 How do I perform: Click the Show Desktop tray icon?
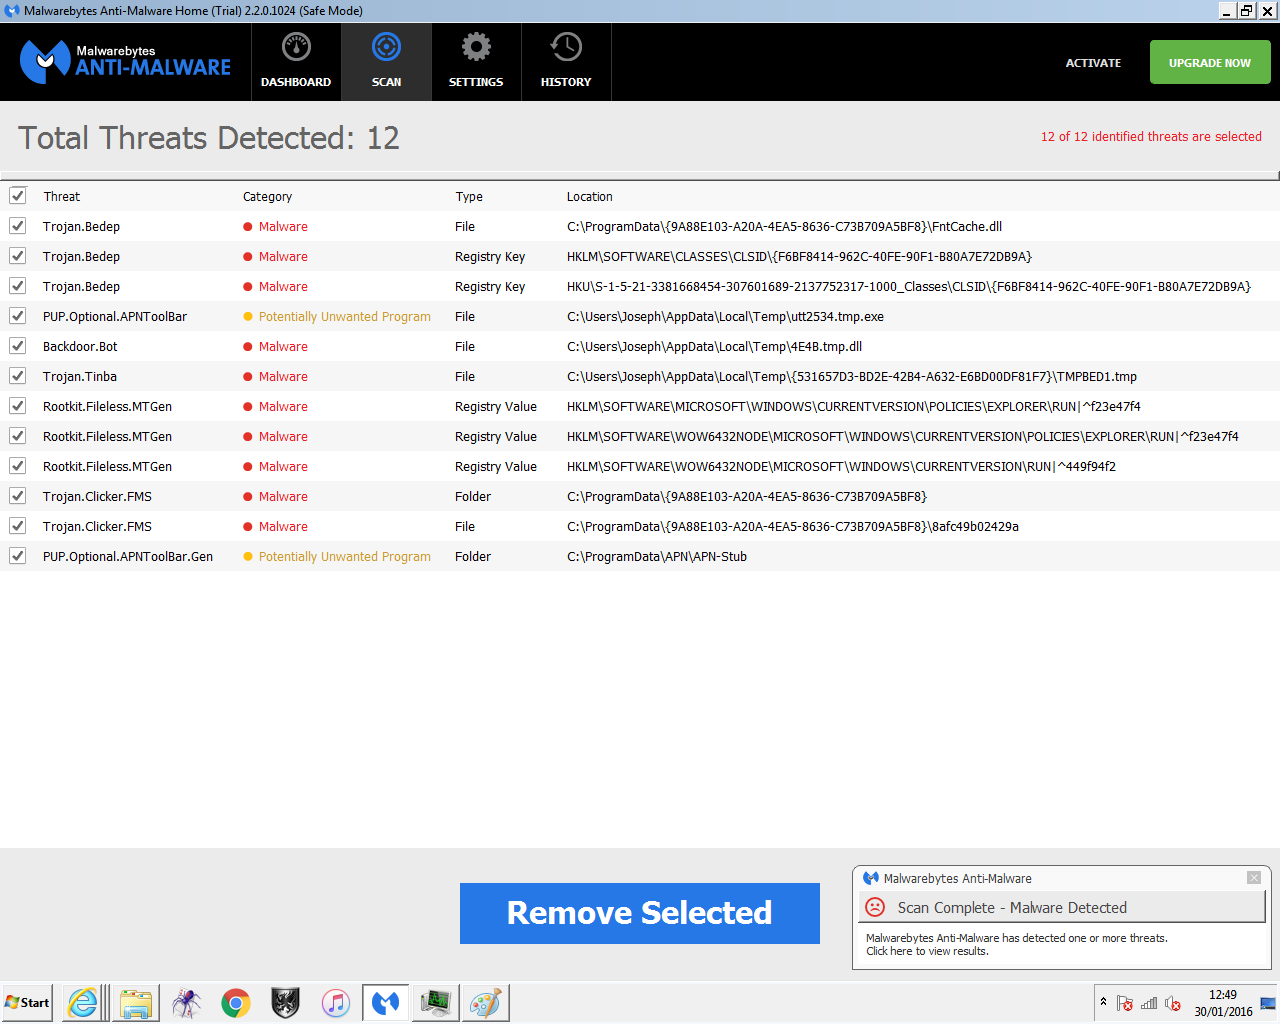coord(1268,1003)
